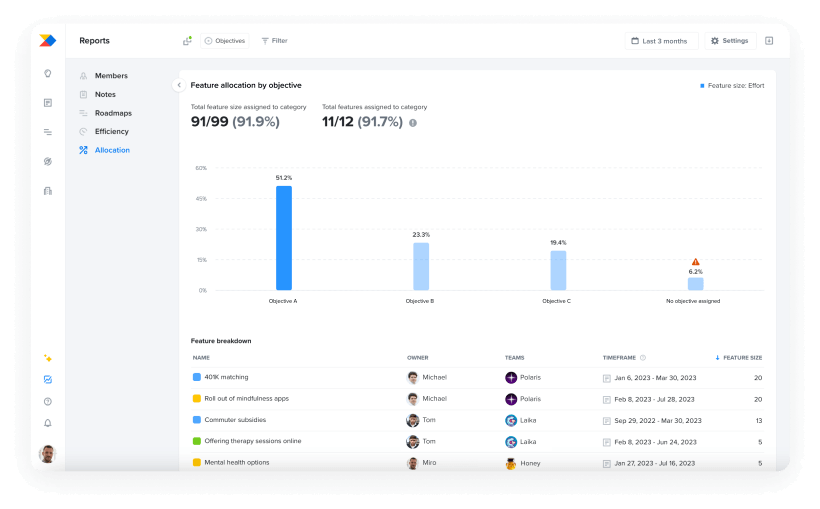This screenshot has width=820, height=509.
Task: Click Polaris team icon in 401K matching row
Action: click(x=511, y=377)
